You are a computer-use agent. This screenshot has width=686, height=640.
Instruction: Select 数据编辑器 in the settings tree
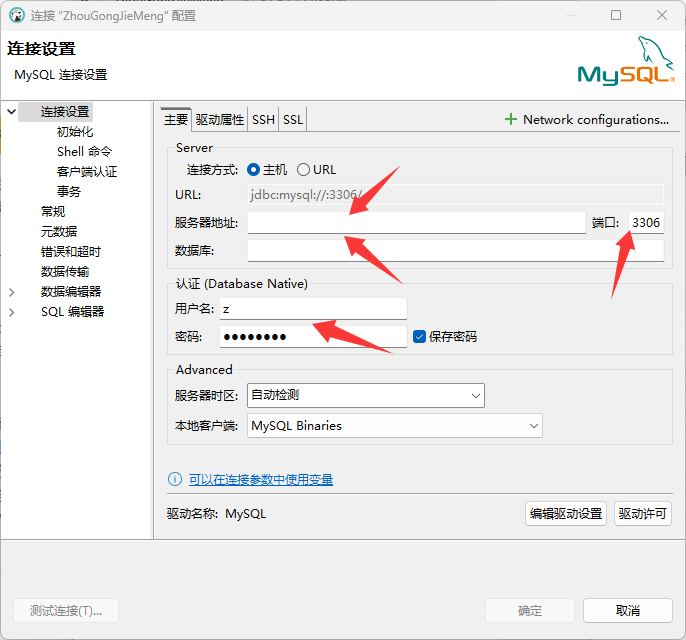pos(71,292)
